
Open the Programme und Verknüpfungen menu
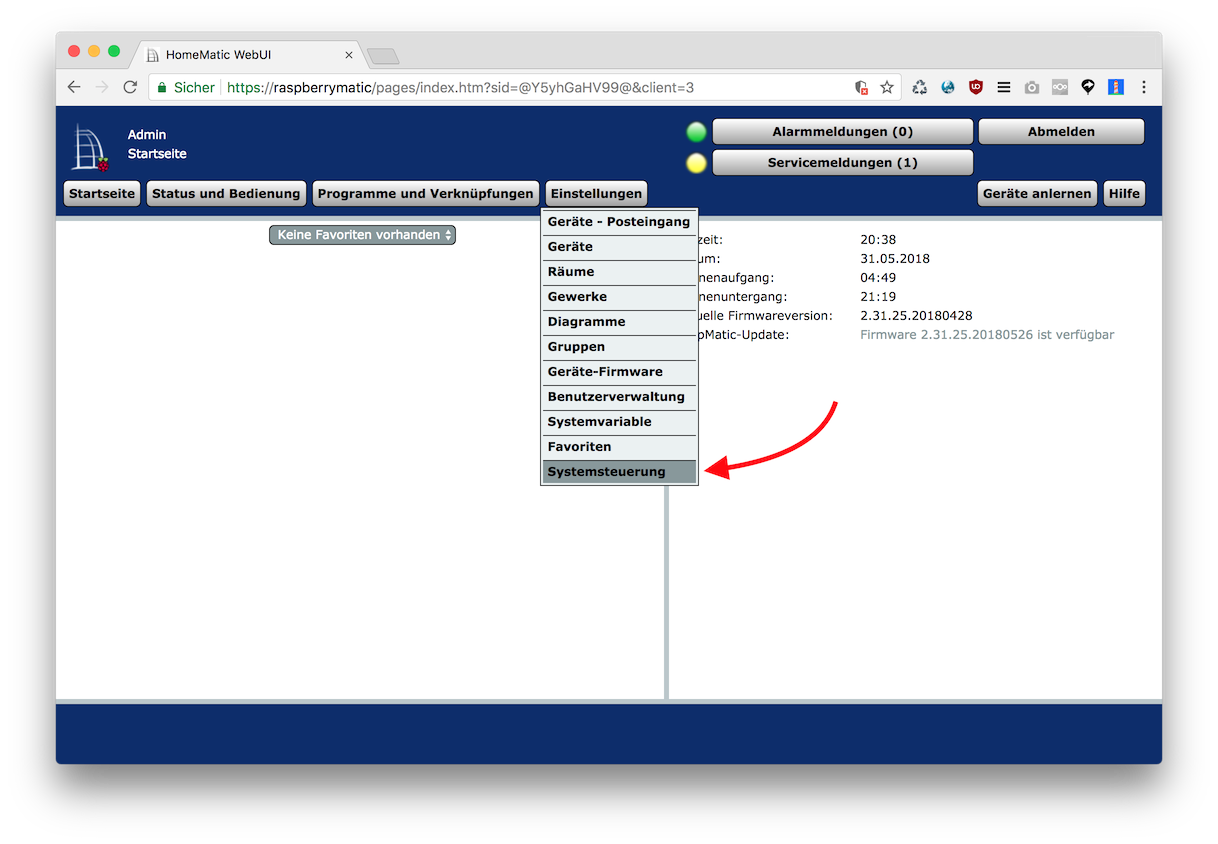coord(425,194)
